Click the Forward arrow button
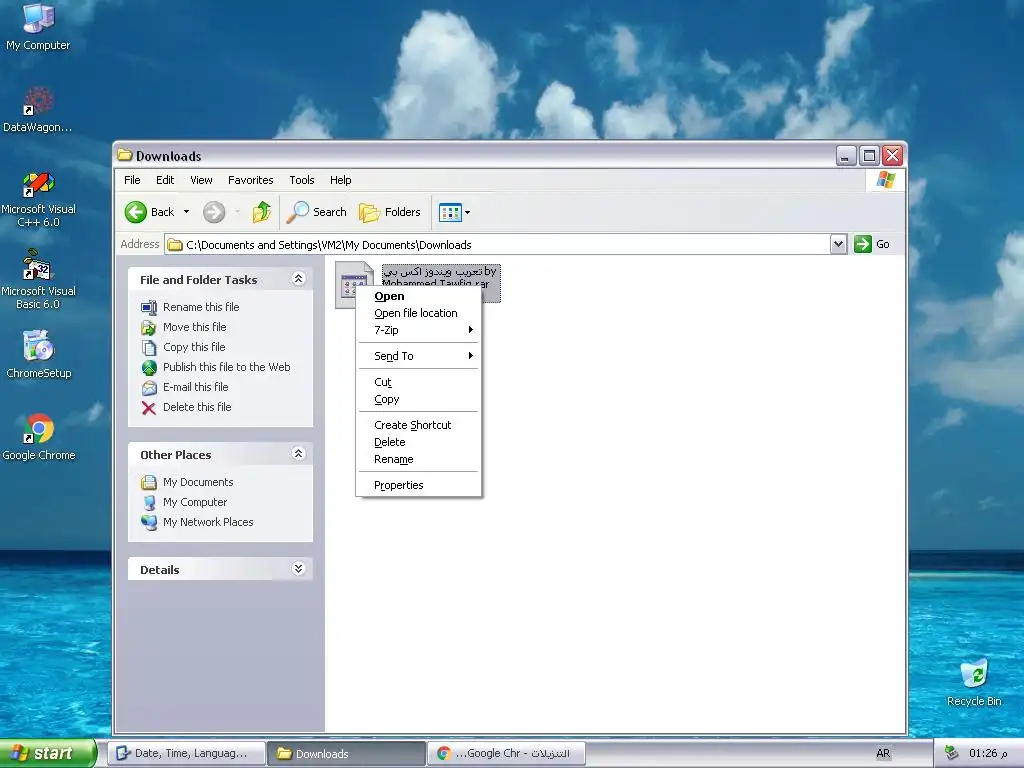1024x768 pixels. pos(214,212)
